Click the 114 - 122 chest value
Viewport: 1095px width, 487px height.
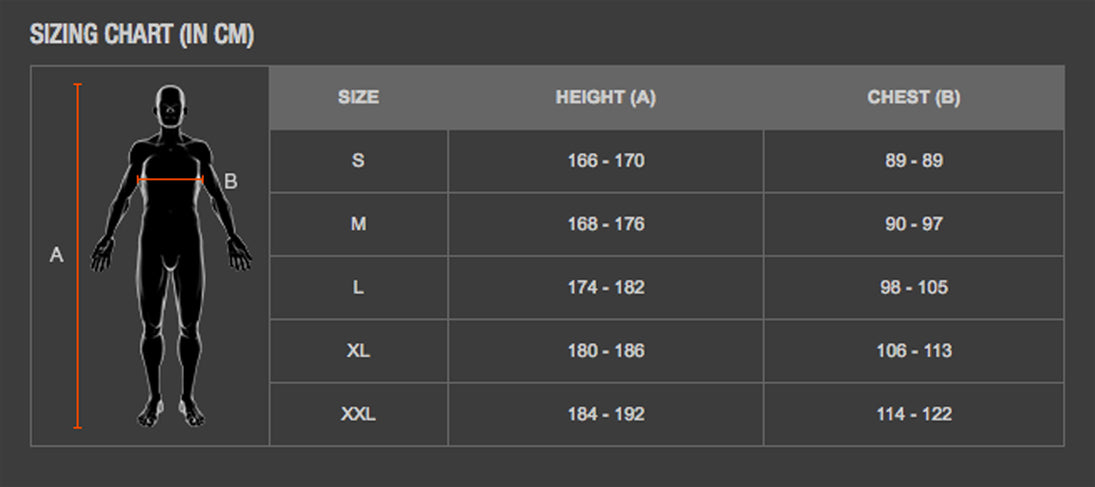(913, 414)
